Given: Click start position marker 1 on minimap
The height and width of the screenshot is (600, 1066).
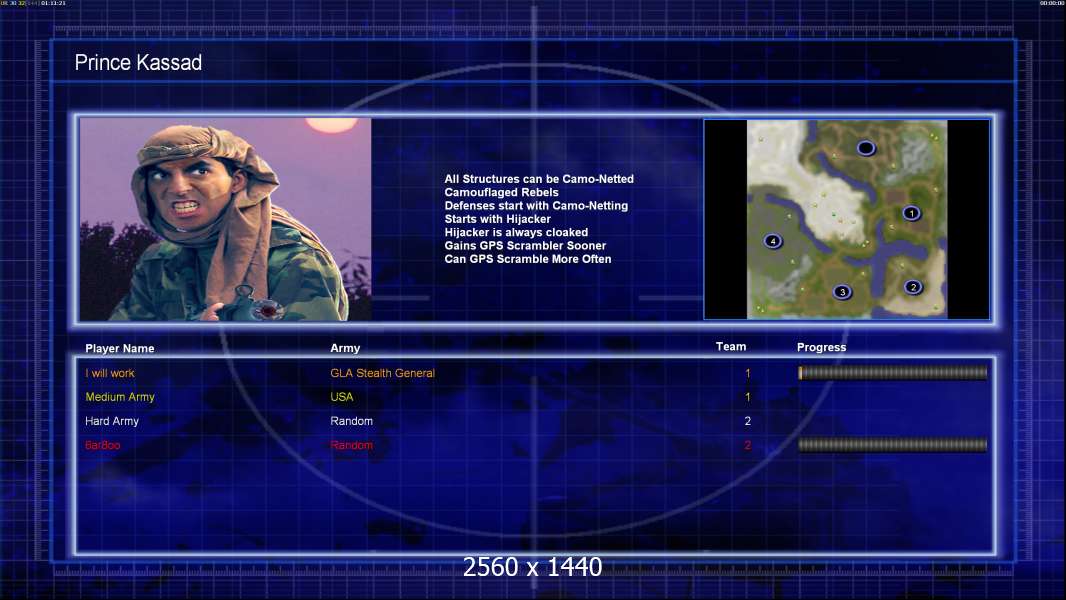Looking at the screenshot, I should click(911, 213).
